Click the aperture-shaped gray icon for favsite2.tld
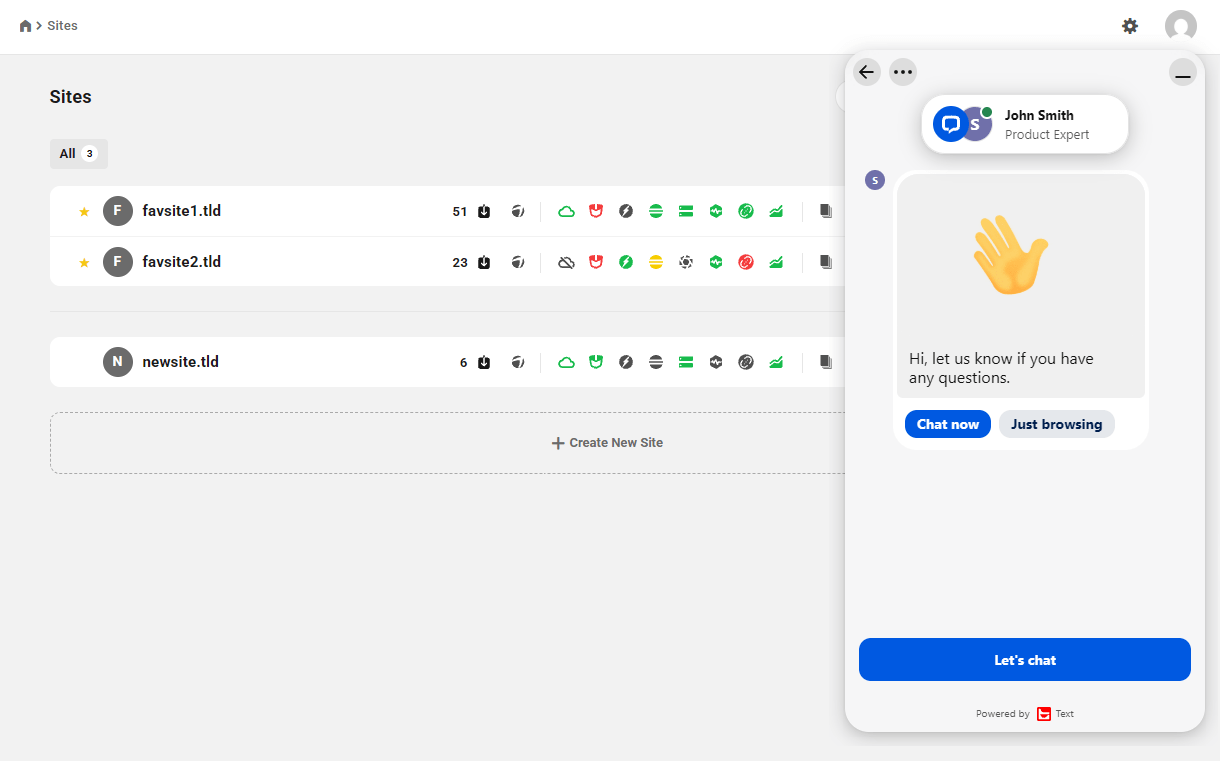This screenshot has width=1220, height=761. click(x=686, y=262)
